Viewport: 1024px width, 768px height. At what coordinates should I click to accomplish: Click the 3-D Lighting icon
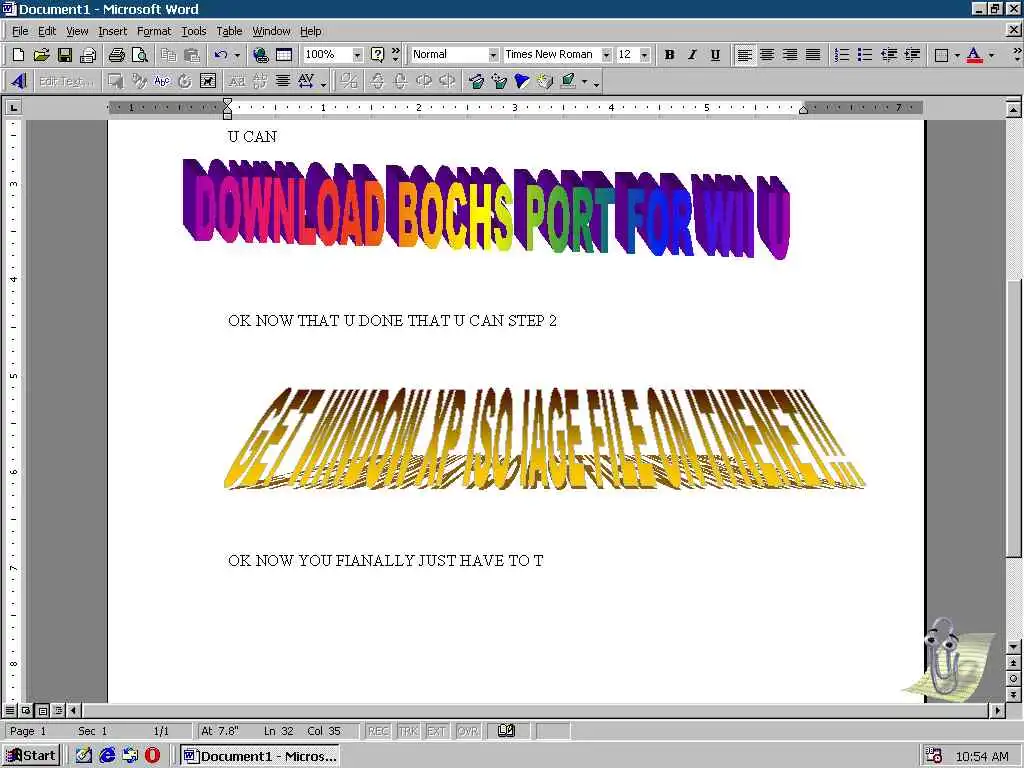tap(522, 82)
